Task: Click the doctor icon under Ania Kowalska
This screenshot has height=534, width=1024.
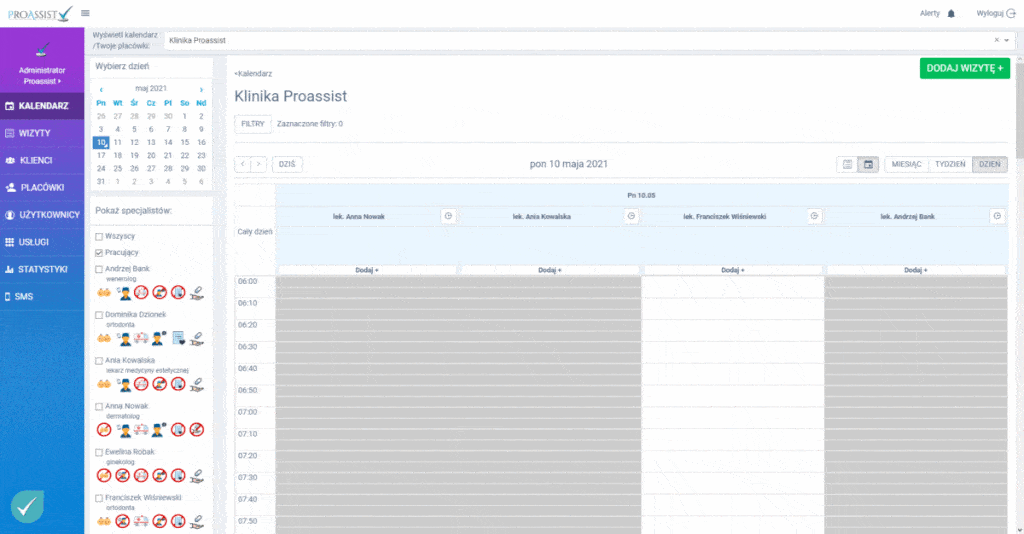Action: (x=123, y=384)
